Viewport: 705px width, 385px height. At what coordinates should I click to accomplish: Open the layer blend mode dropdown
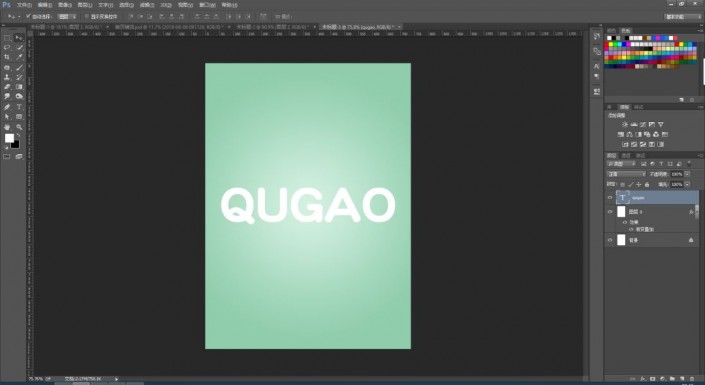tap(626, 174)
